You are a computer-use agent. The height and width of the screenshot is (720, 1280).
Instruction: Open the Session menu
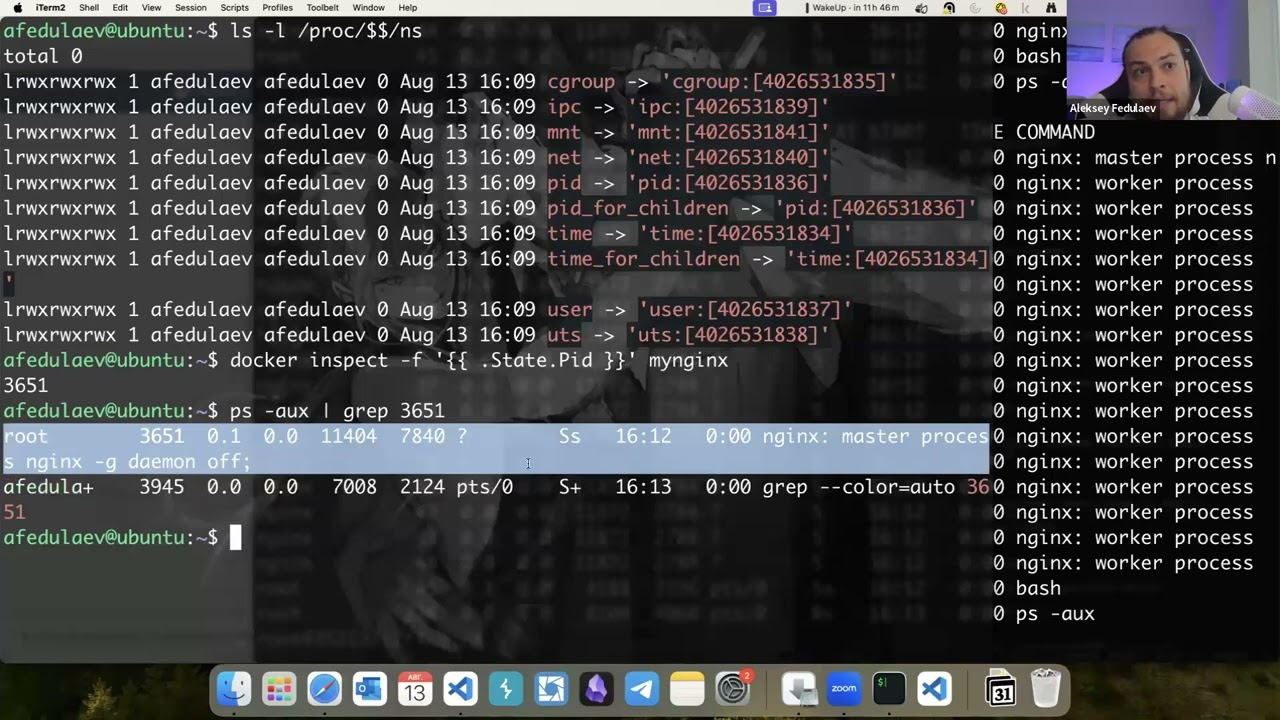(190, 8)
